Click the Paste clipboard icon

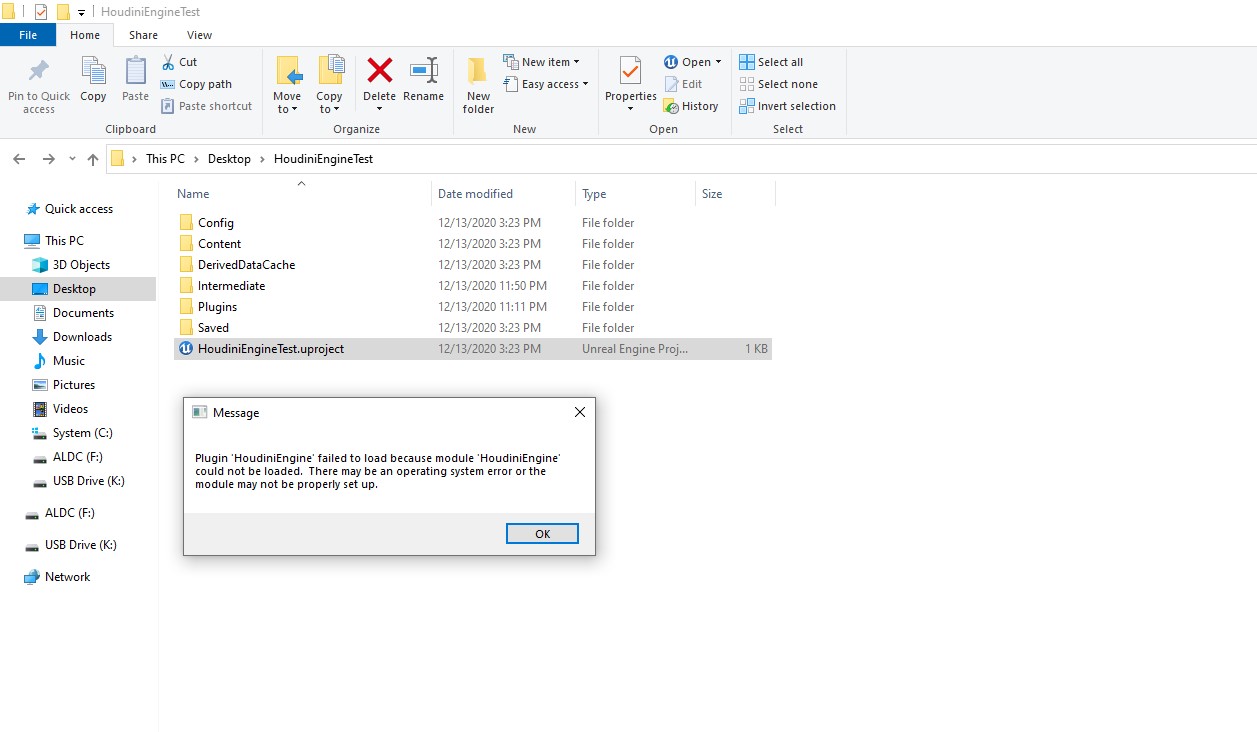point(136,71)
